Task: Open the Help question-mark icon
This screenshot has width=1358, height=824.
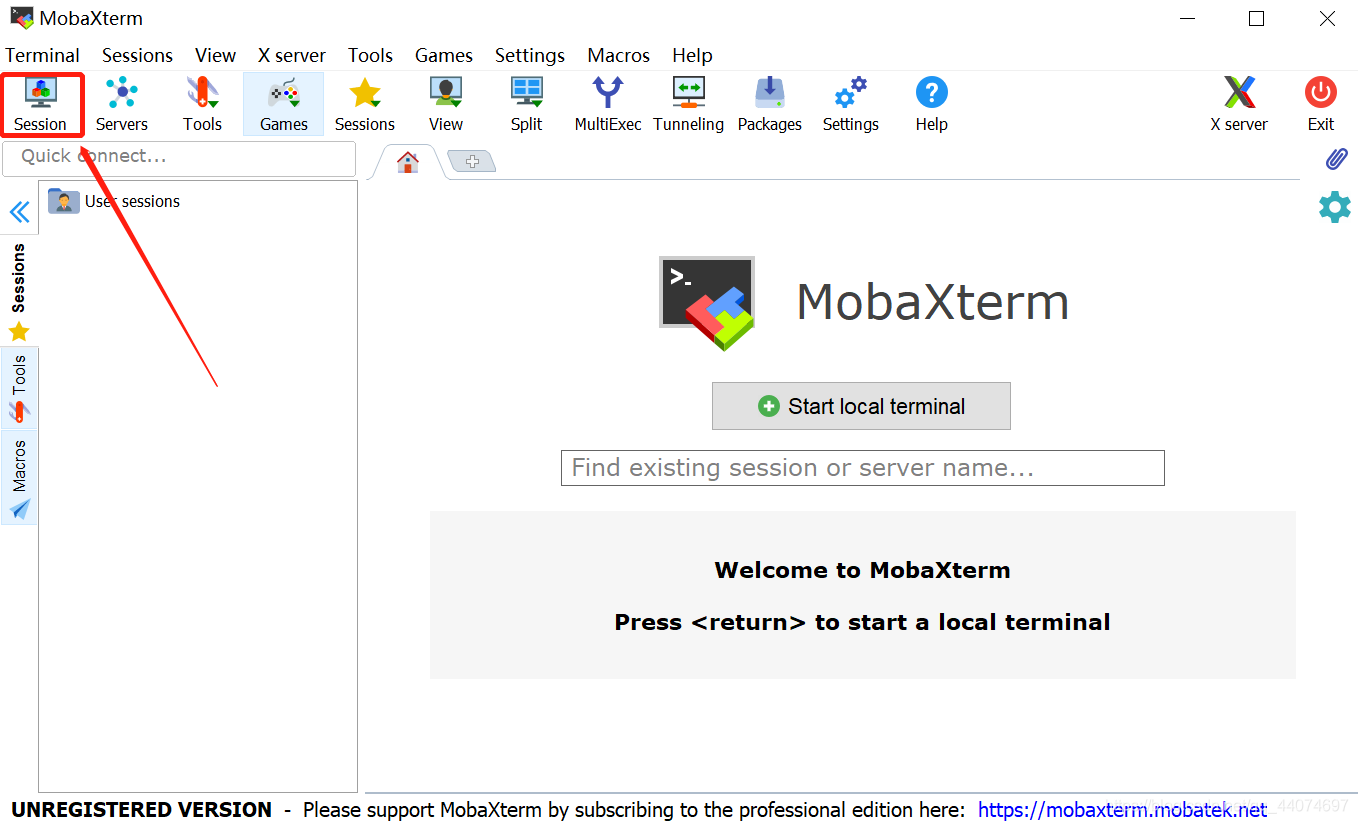Action: [x=932, y=104]
